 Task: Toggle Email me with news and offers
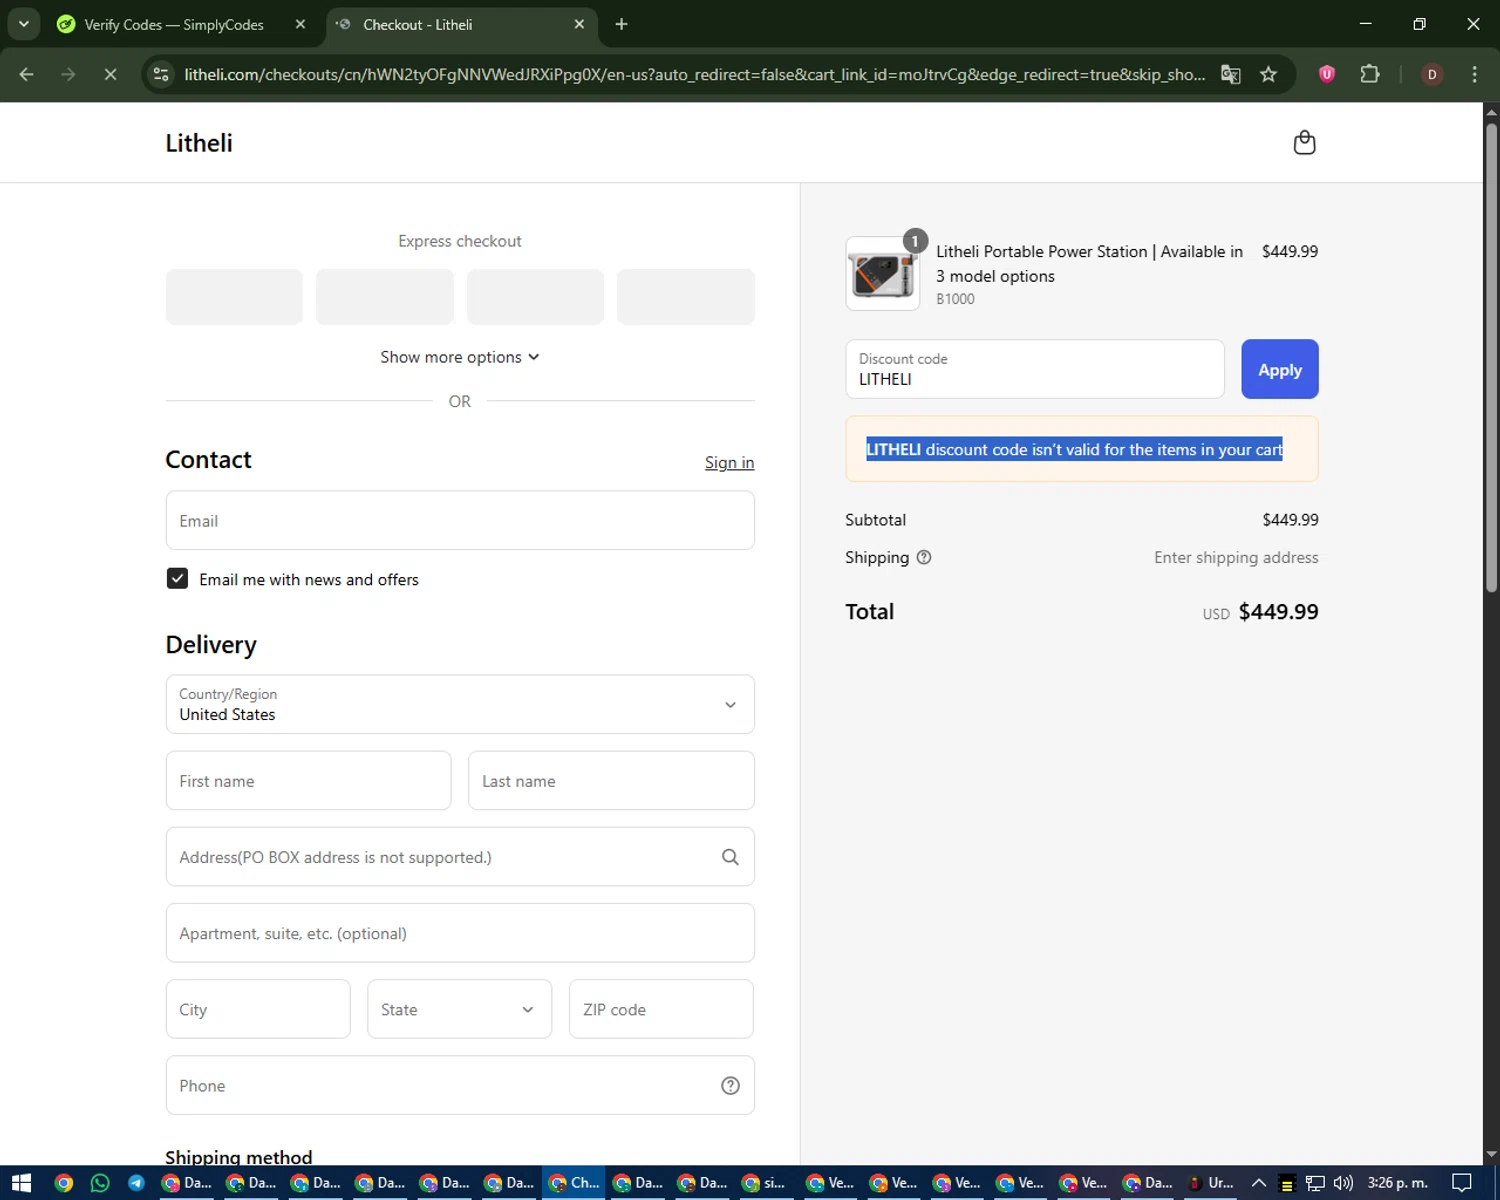pos(177,579)
